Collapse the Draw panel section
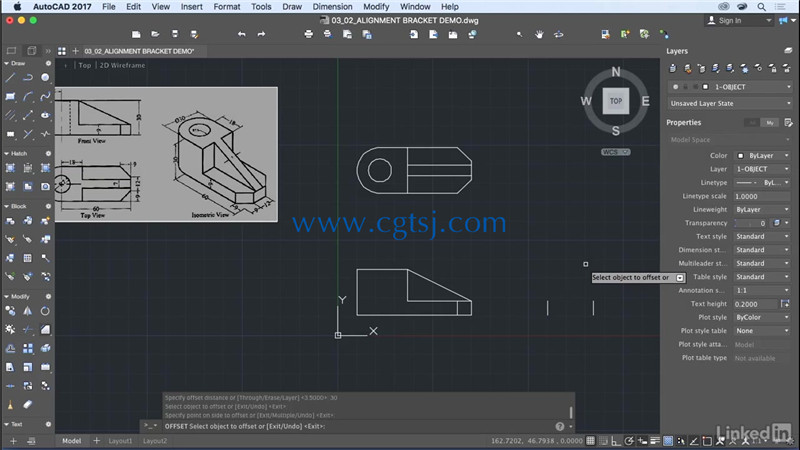The height and width of the screenshot is (450, 800). click(x=7, y=63)
